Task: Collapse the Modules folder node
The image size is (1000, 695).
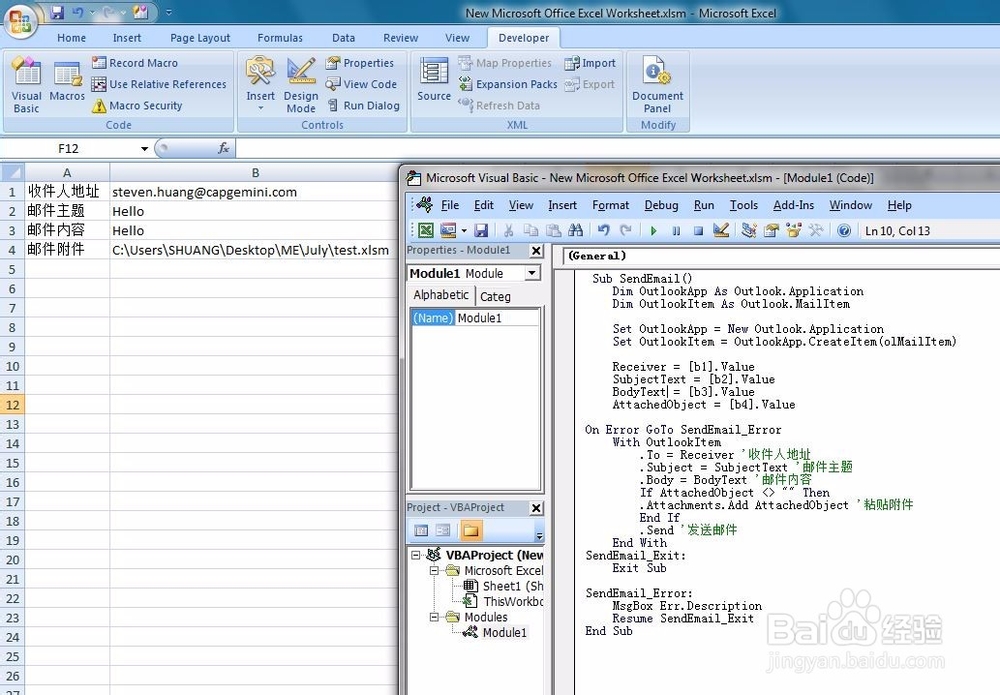Action: click(x=434, y=617)
